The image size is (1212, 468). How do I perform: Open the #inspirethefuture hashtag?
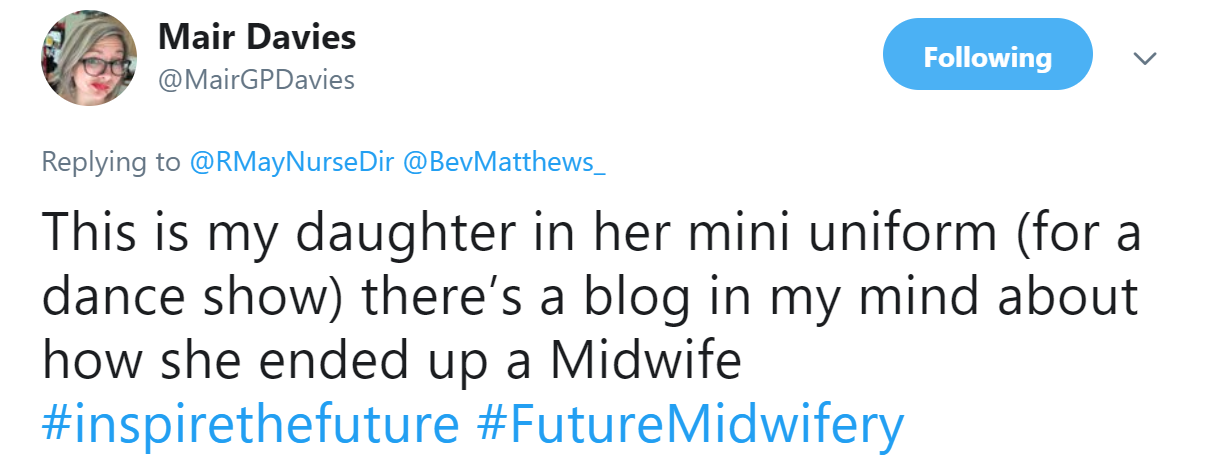point(250,423)
